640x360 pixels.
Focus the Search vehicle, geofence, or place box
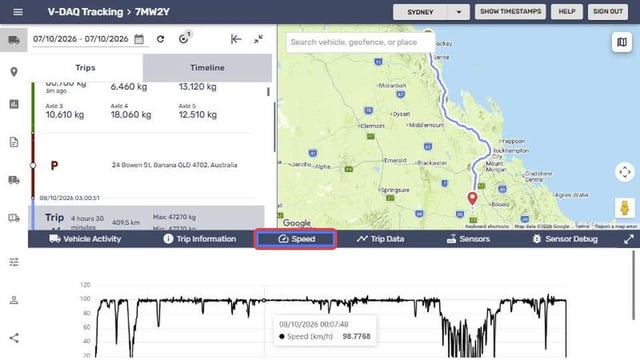point(360,42)
